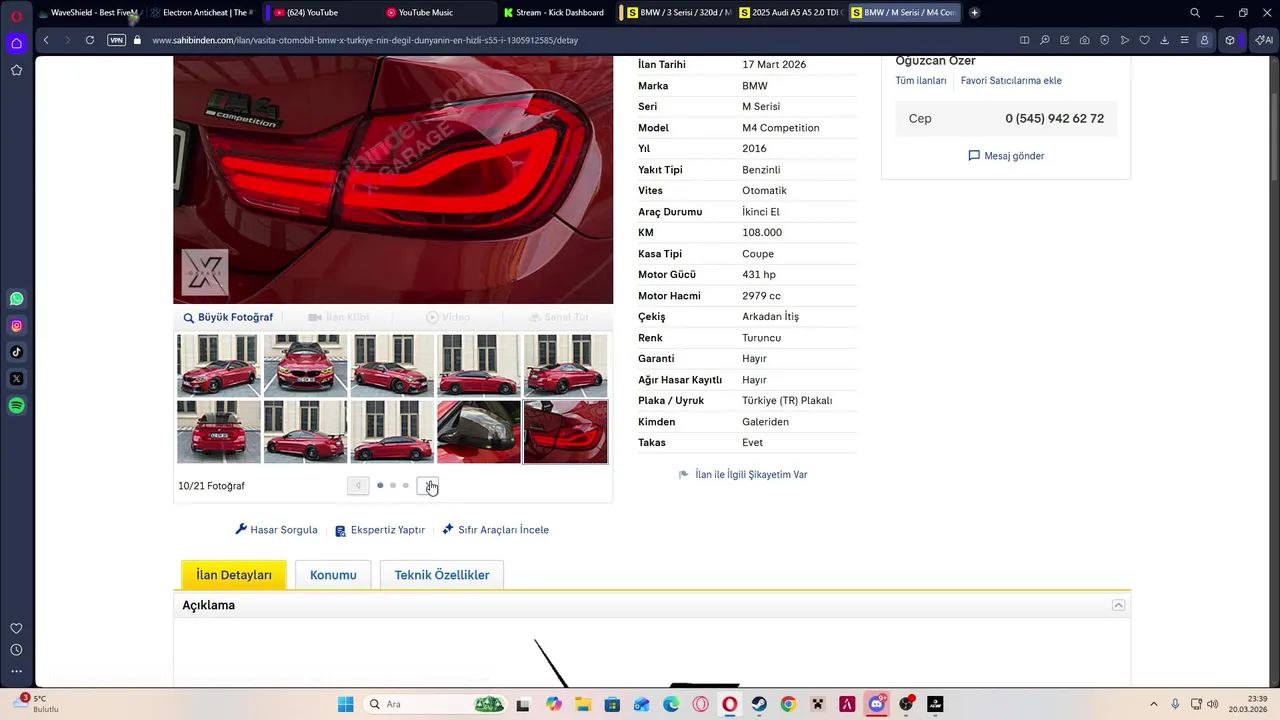Switch to the YouTube Music tab
This screenshot has height=720, width=1280.
pyautogui.click(x=437, y=13)
